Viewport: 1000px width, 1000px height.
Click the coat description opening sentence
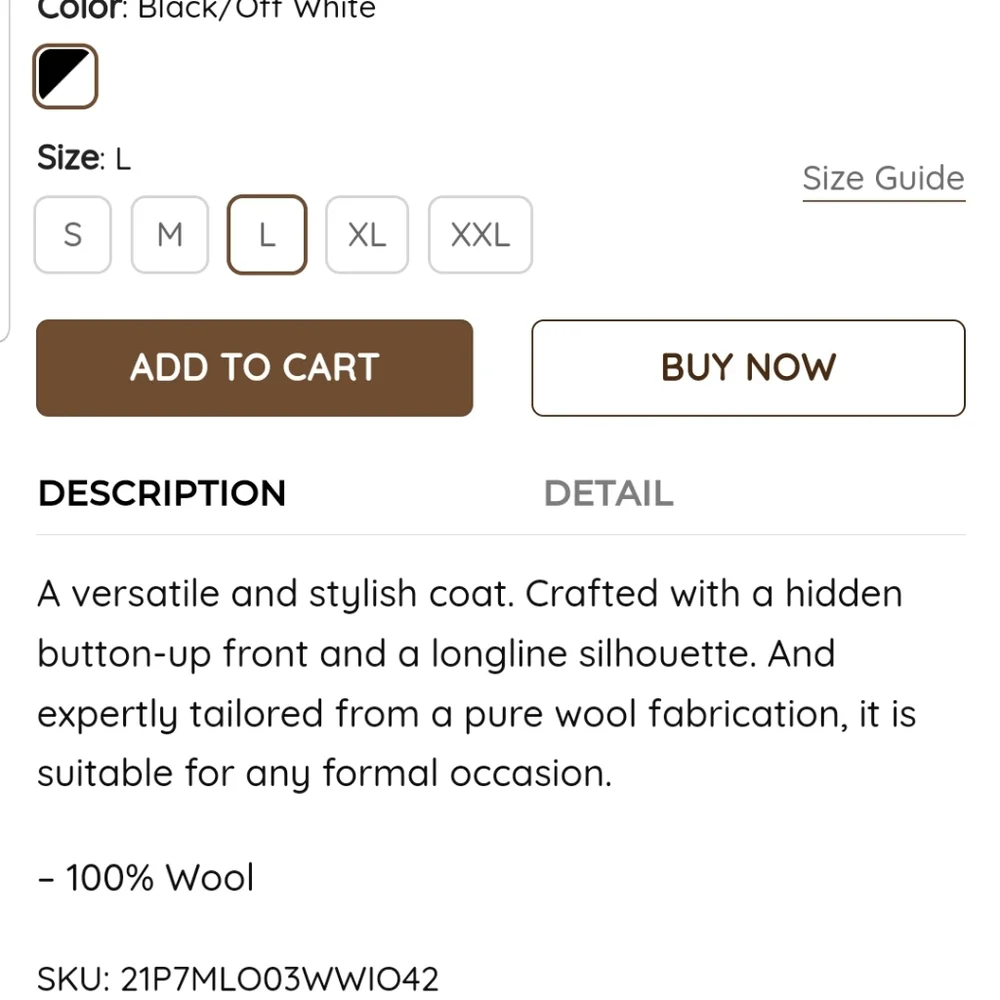(470, 593)
